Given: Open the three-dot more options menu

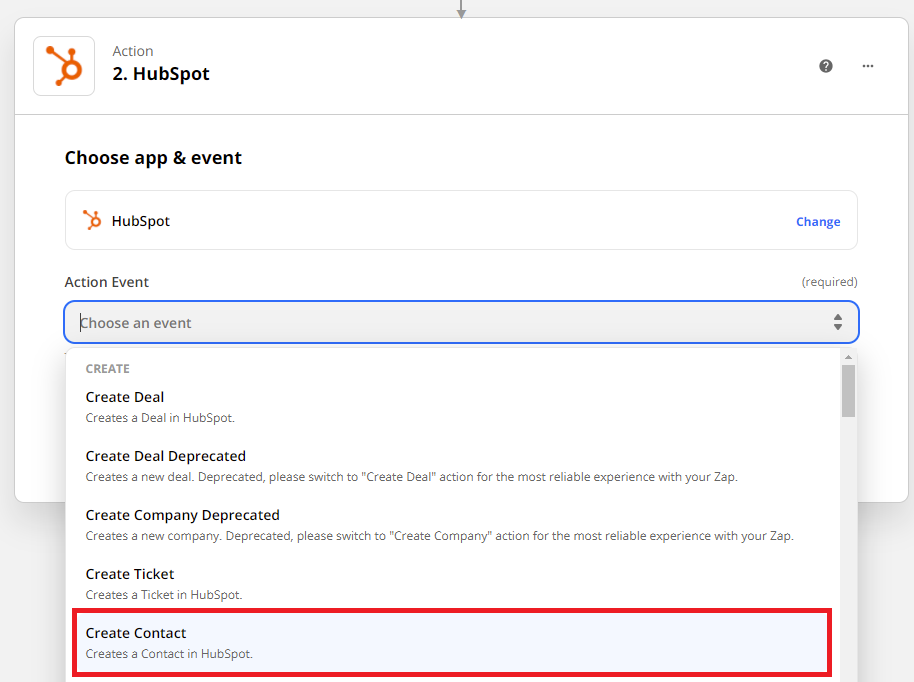Looking at the screenshot, I should click(867, 66).
